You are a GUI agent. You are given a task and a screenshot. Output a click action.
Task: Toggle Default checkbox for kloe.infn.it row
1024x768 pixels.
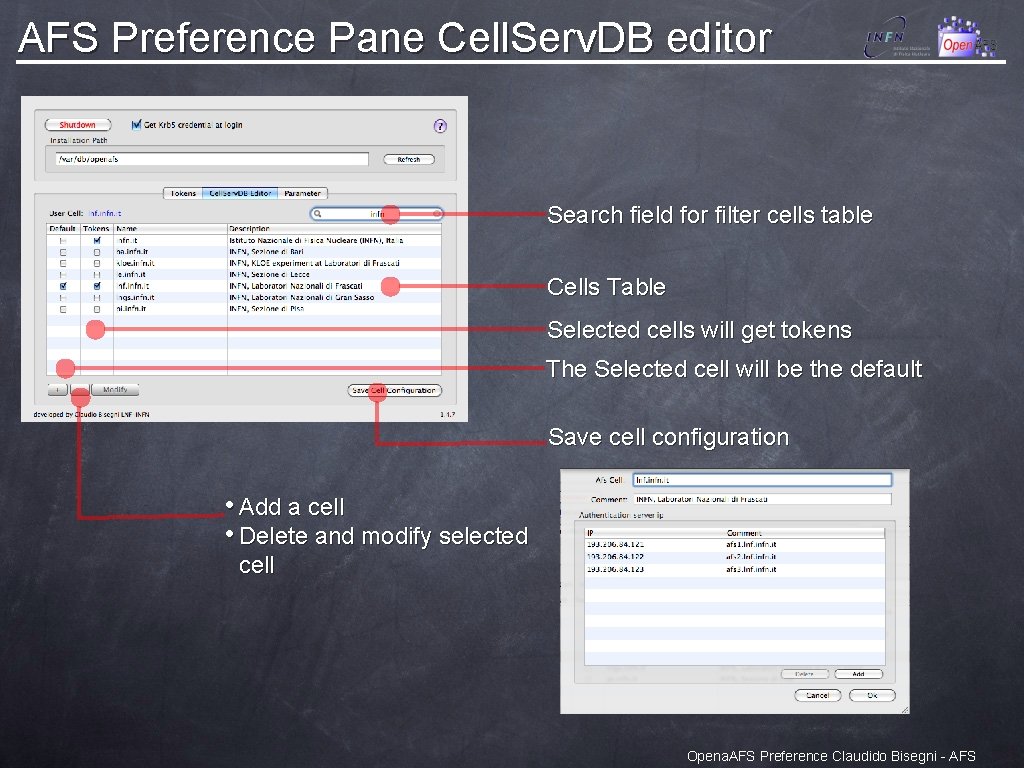click(63, 263)
